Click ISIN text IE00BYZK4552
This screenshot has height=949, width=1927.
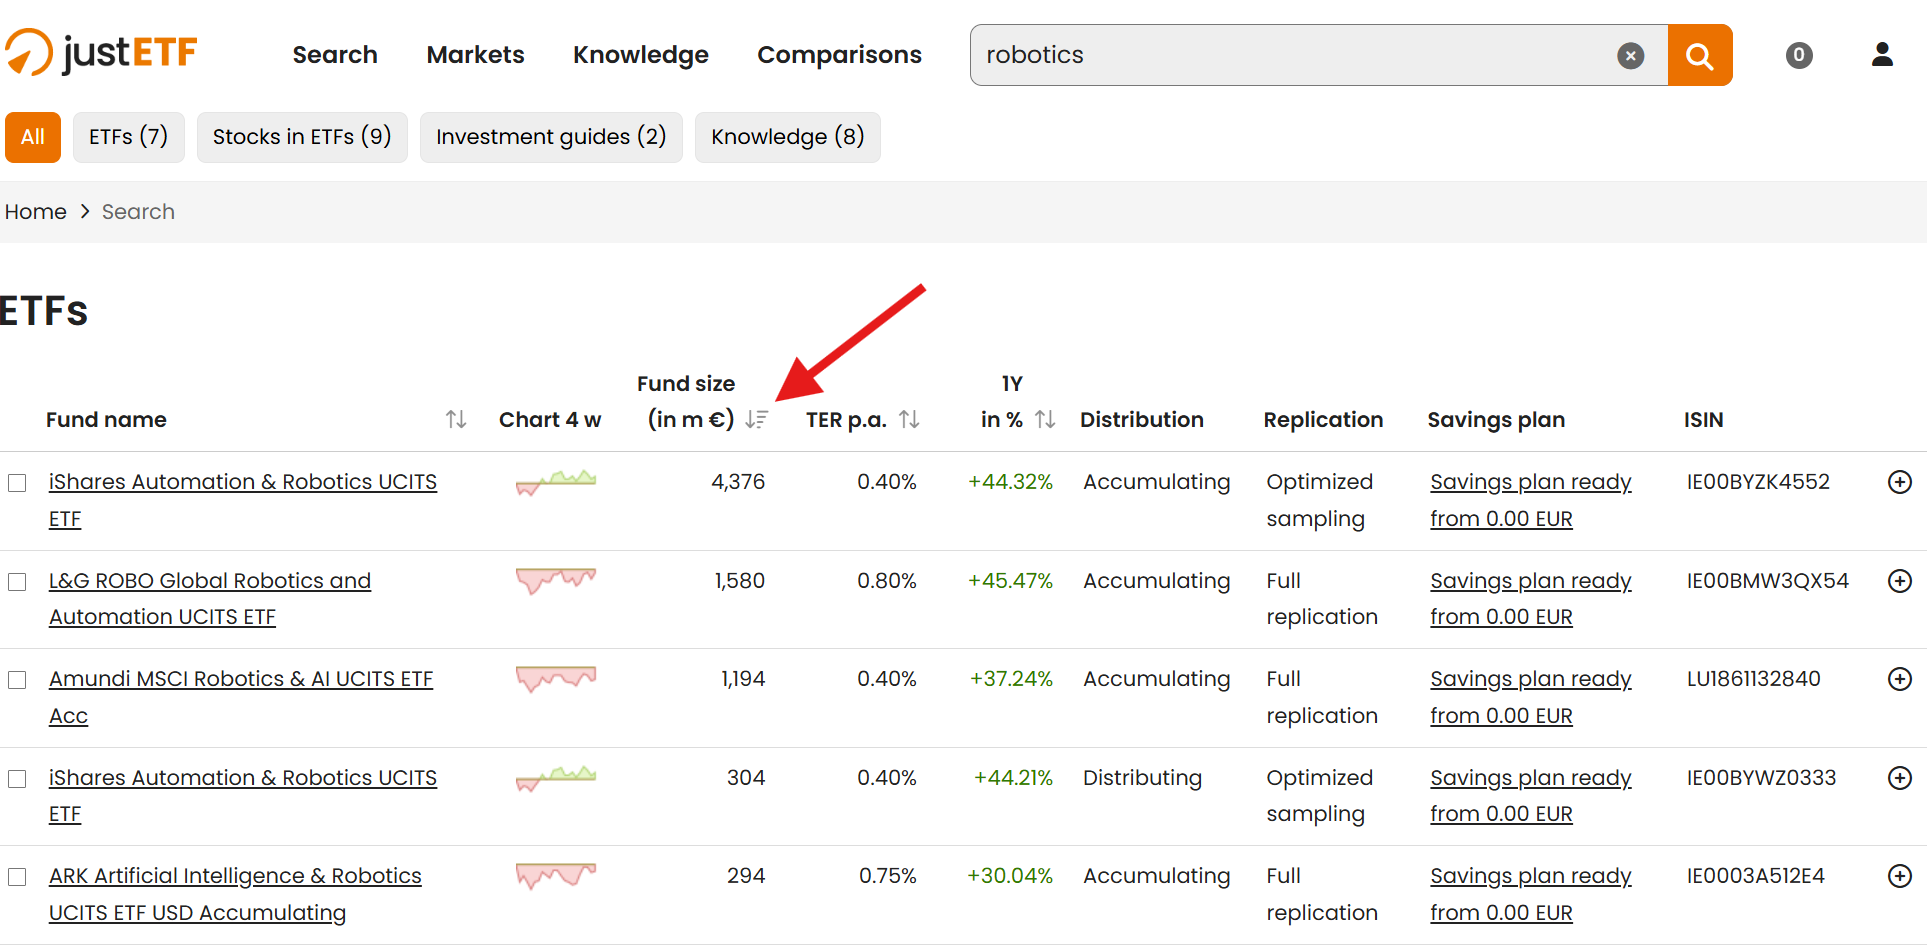[x=1758, y=482]
